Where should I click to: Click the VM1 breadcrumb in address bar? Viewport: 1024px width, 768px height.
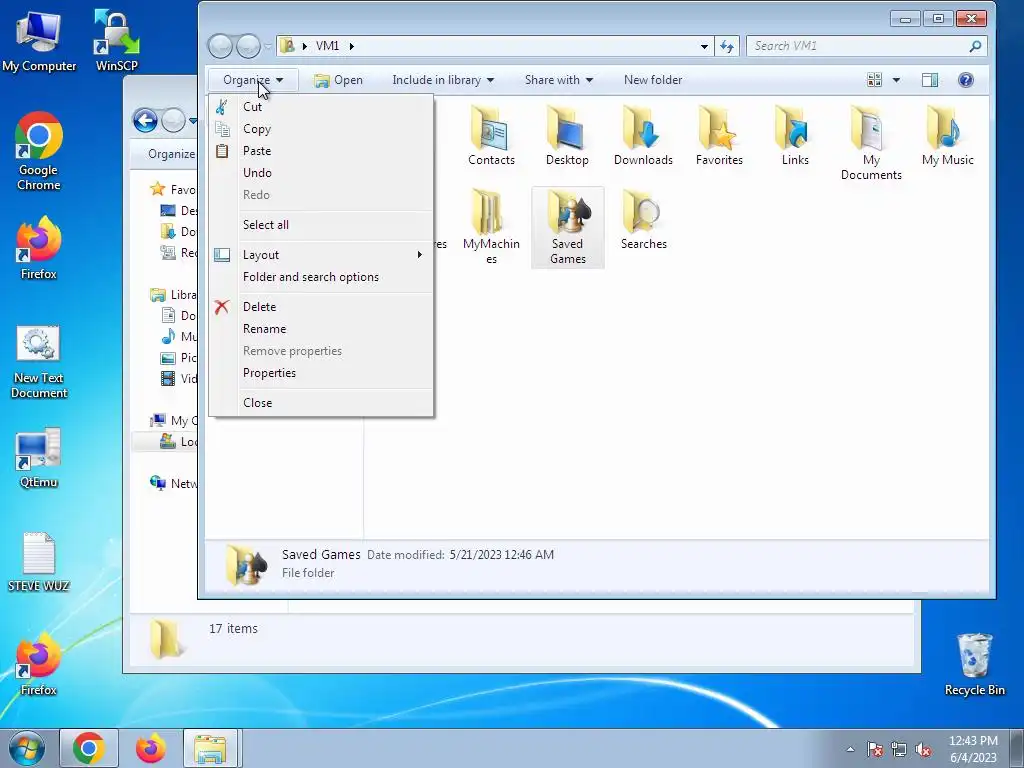point(327,46)
